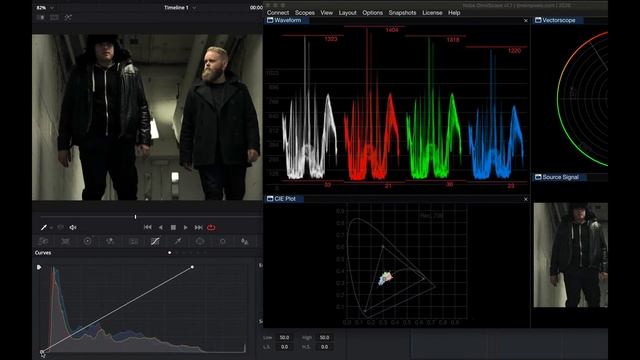
Task: Select the first Curves mode dot
Action: (x=169, y=253)
